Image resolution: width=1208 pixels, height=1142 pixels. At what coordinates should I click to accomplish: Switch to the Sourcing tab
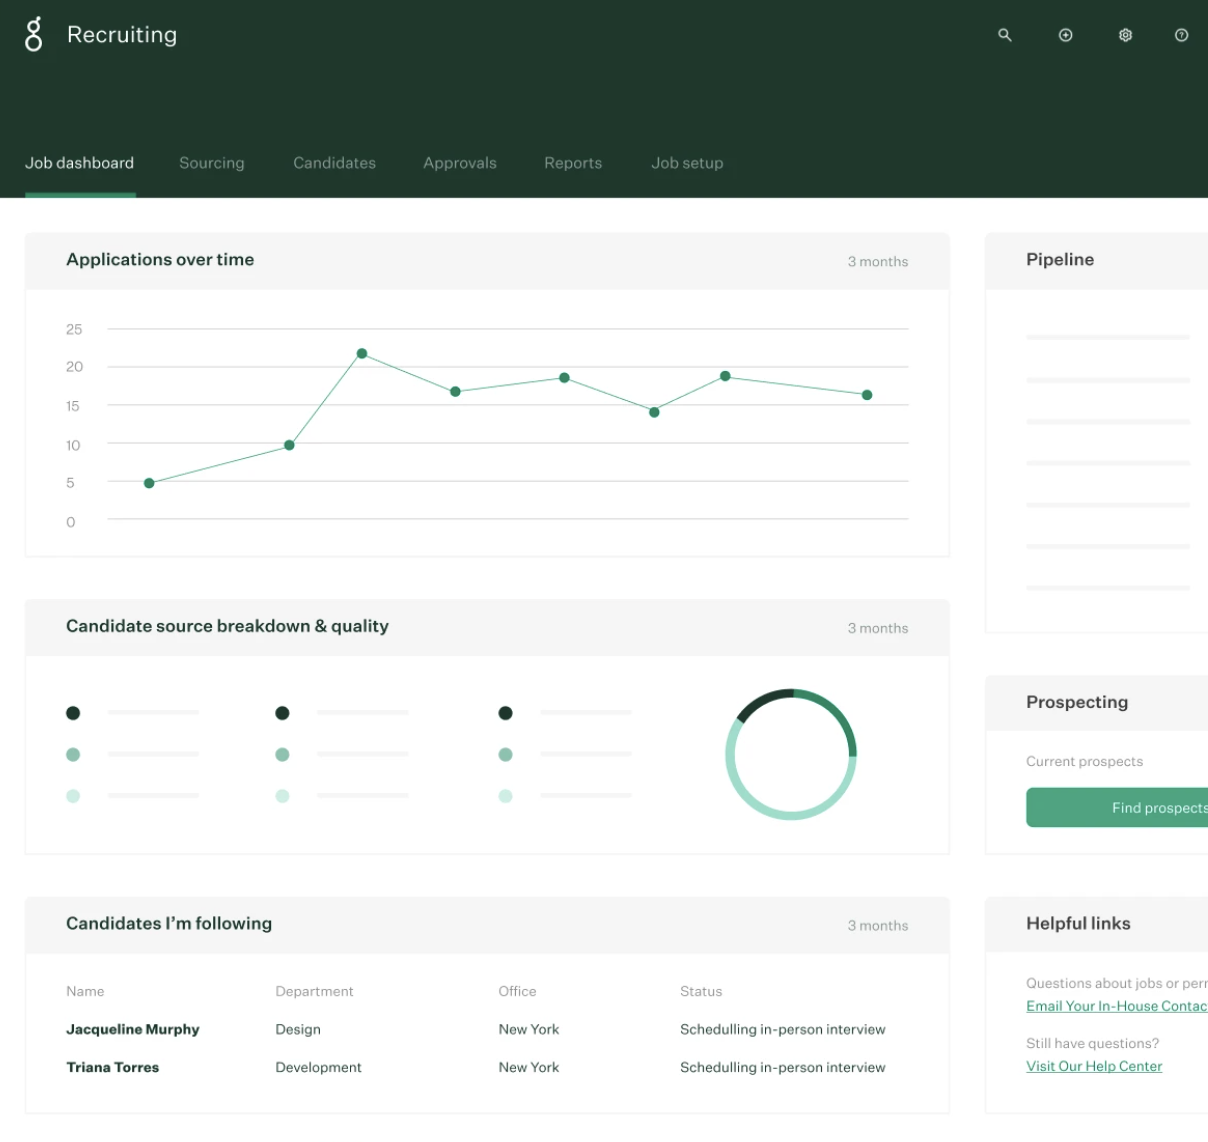[212, 163]
